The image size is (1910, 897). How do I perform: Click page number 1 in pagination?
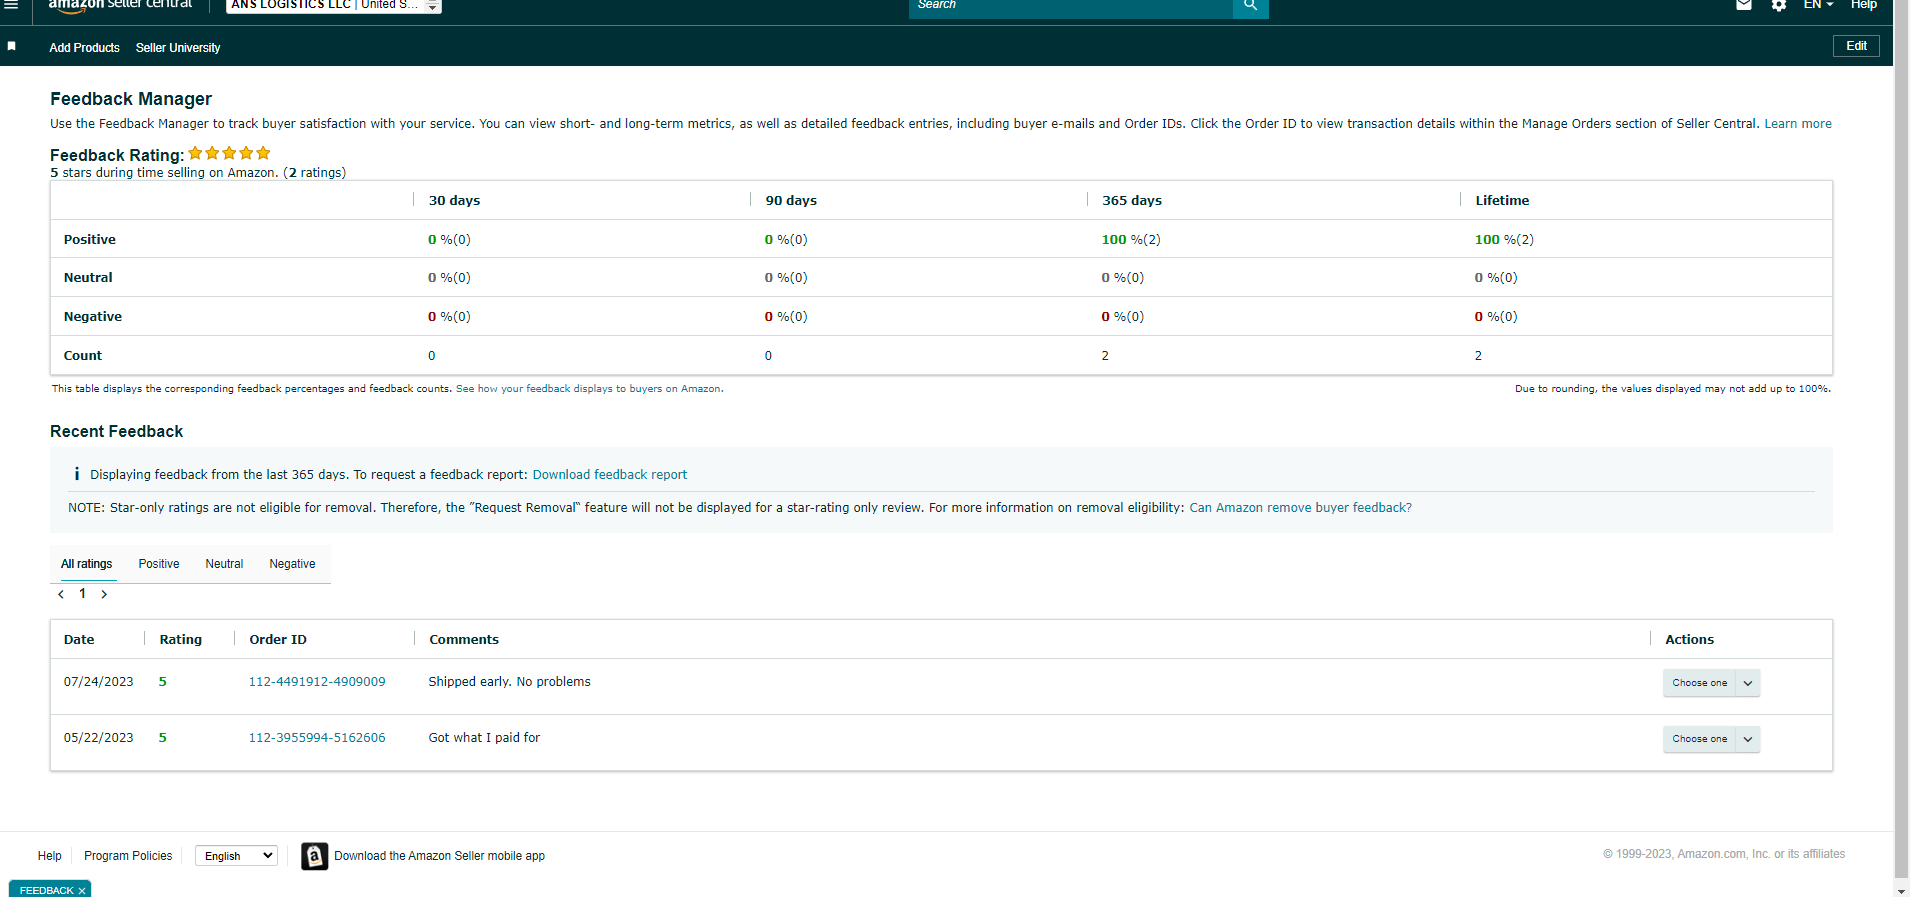(x=82, y=594)
